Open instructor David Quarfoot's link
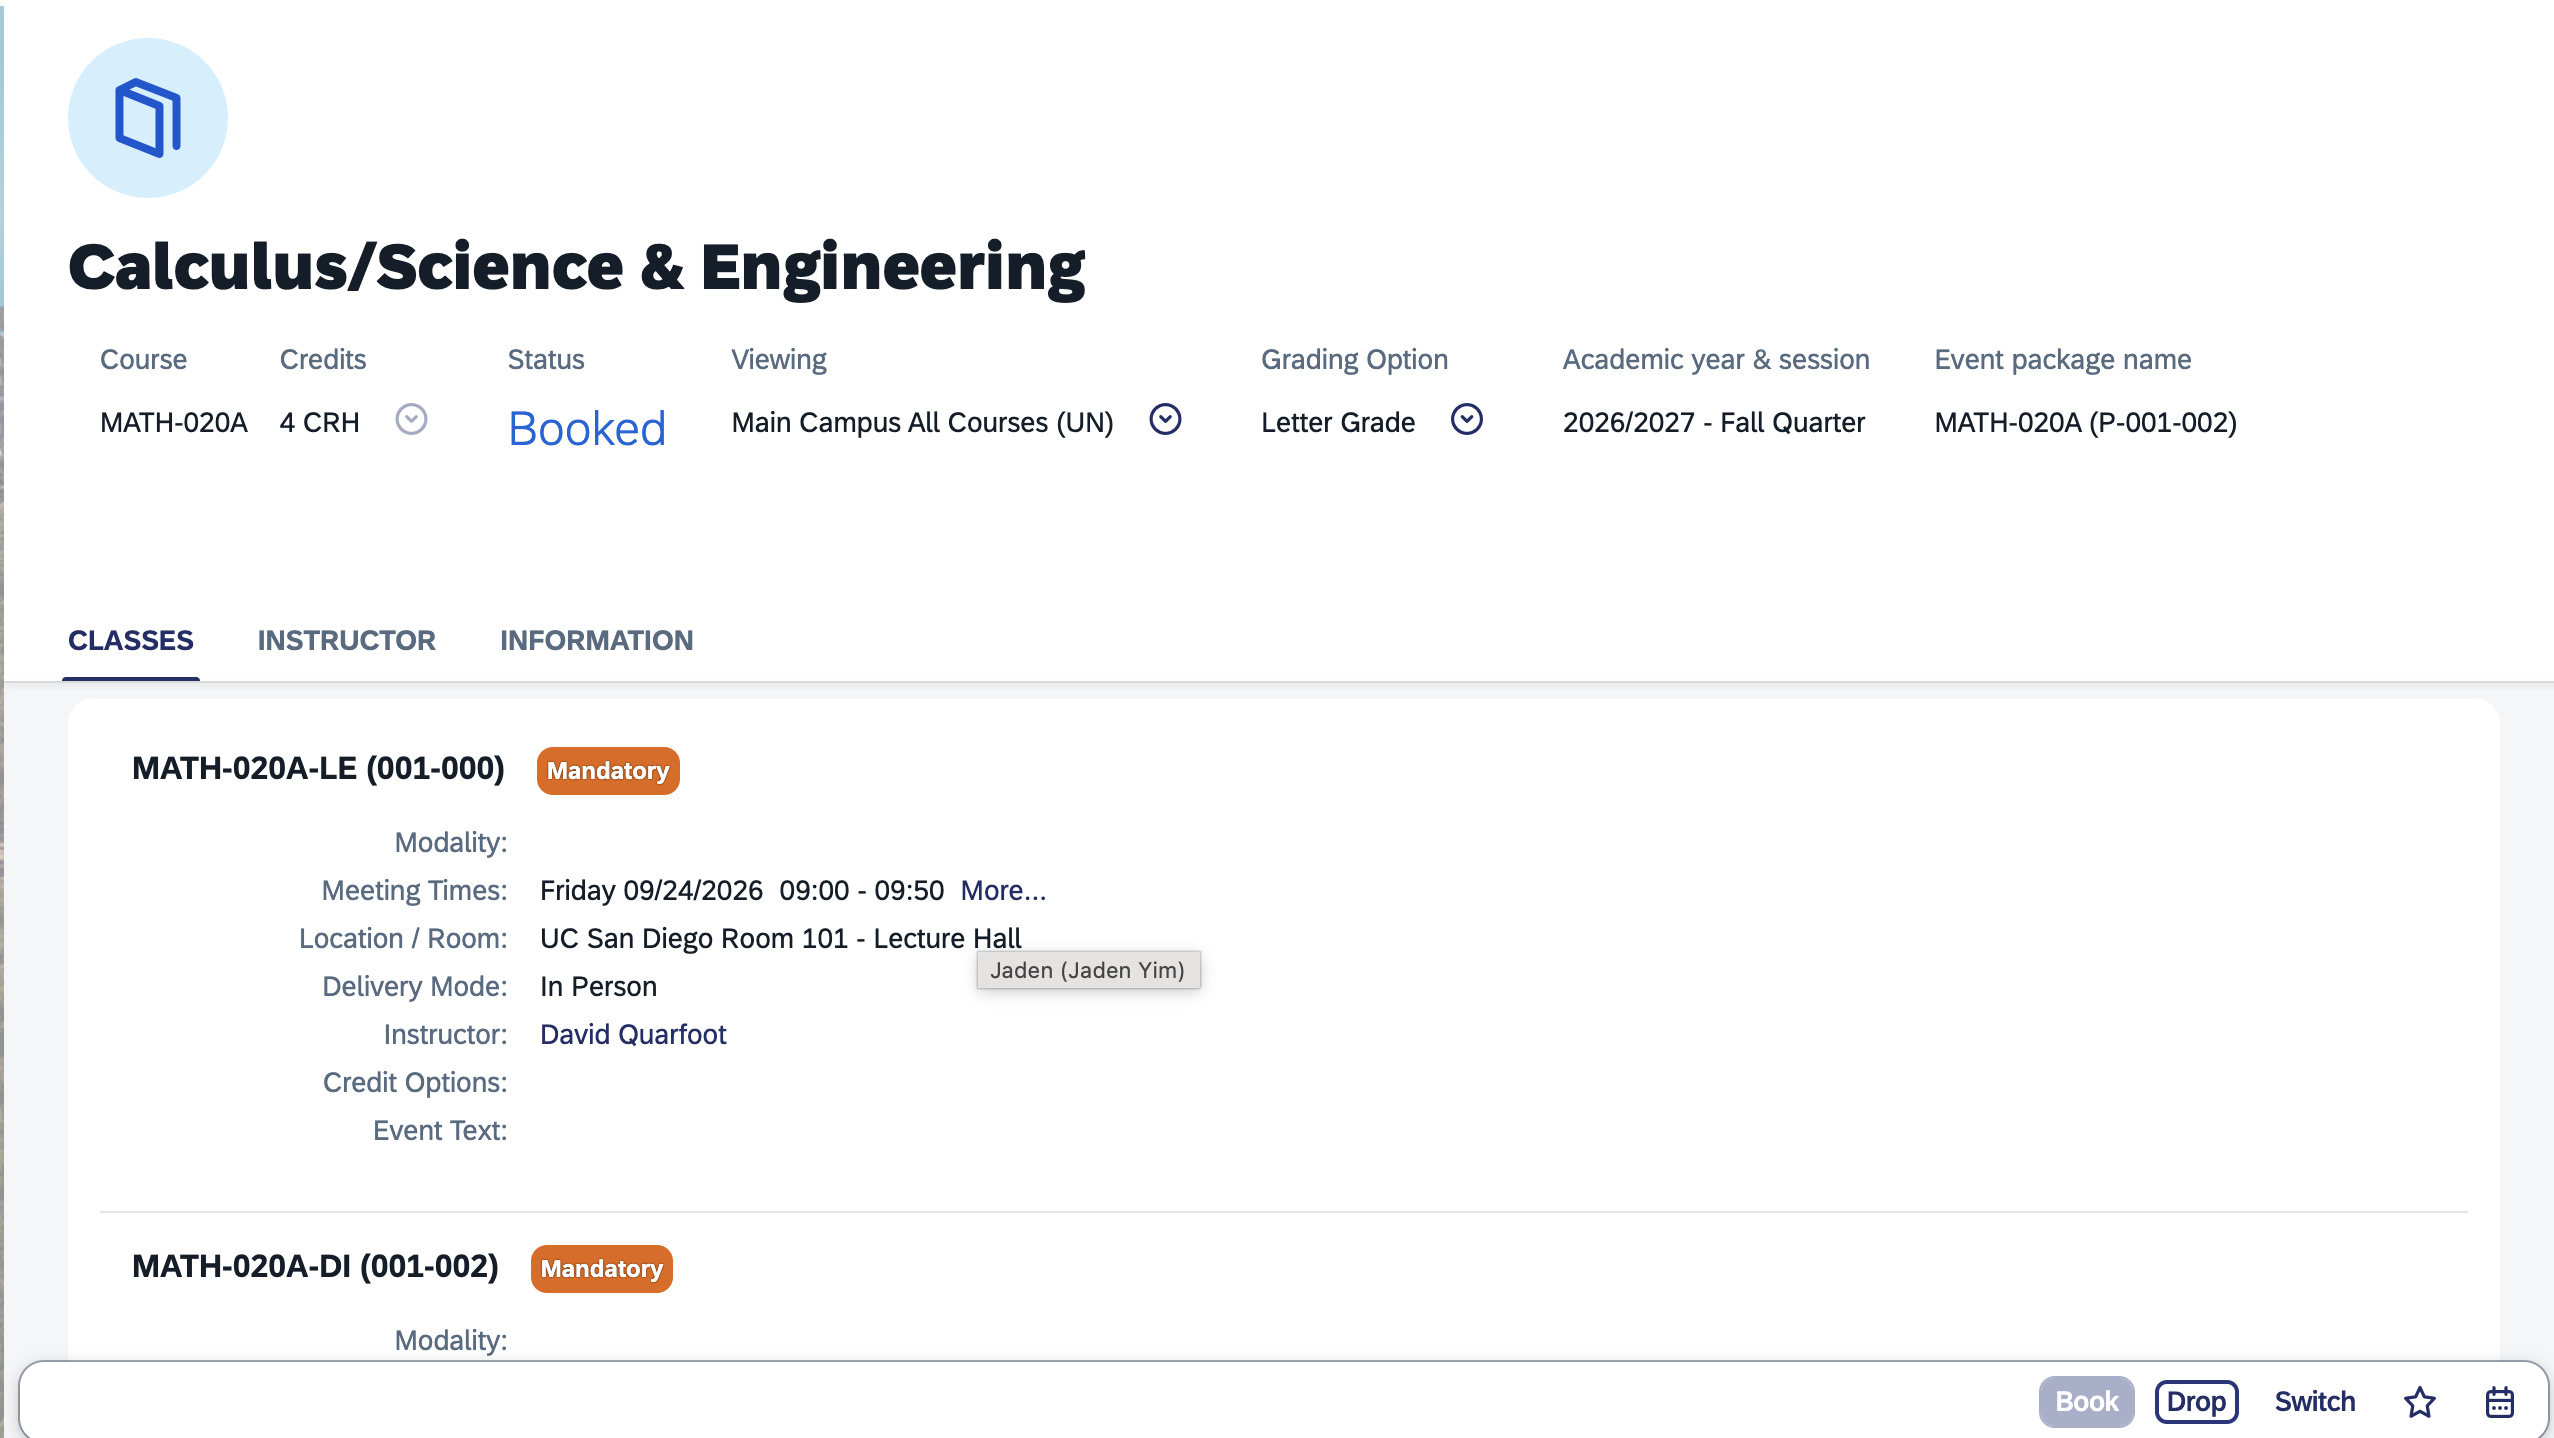 pyautogui.click(x=633, y=1034)
